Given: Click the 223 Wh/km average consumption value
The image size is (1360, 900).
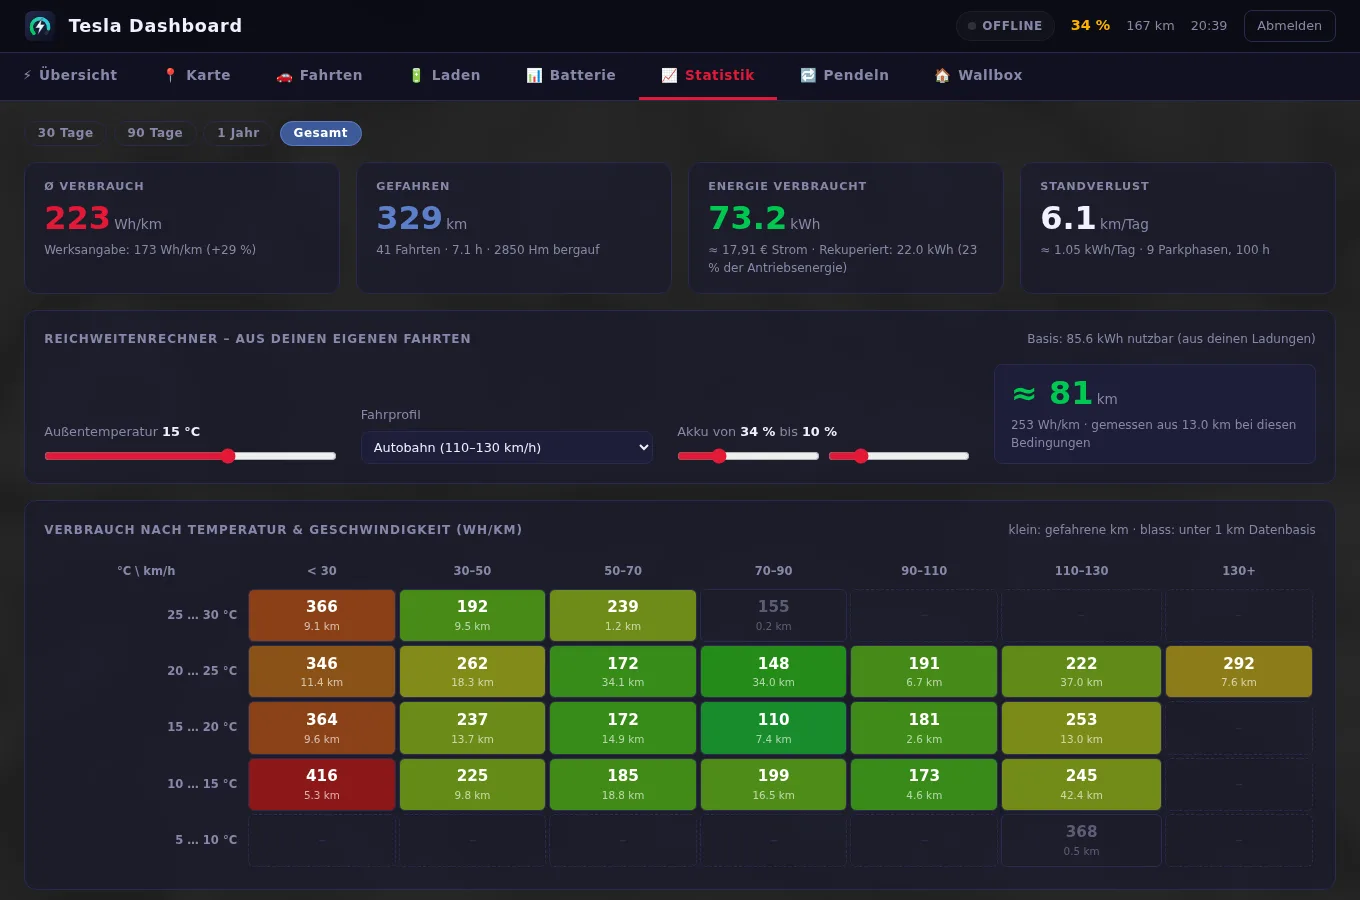Looking at the screenshot, I should coord(103,218).
